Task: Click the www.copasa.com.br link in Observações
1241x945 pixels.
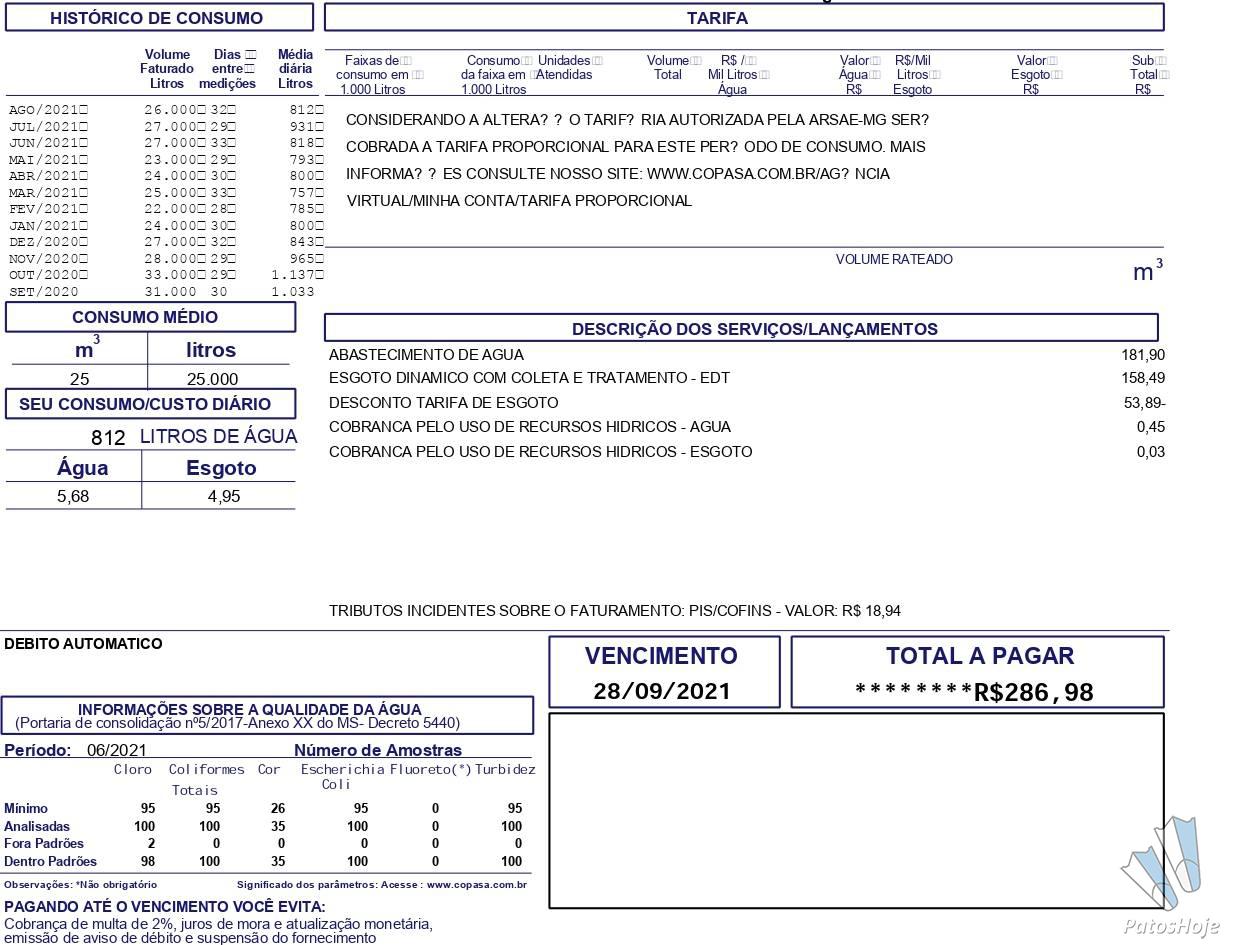Action: coord(476,885)
